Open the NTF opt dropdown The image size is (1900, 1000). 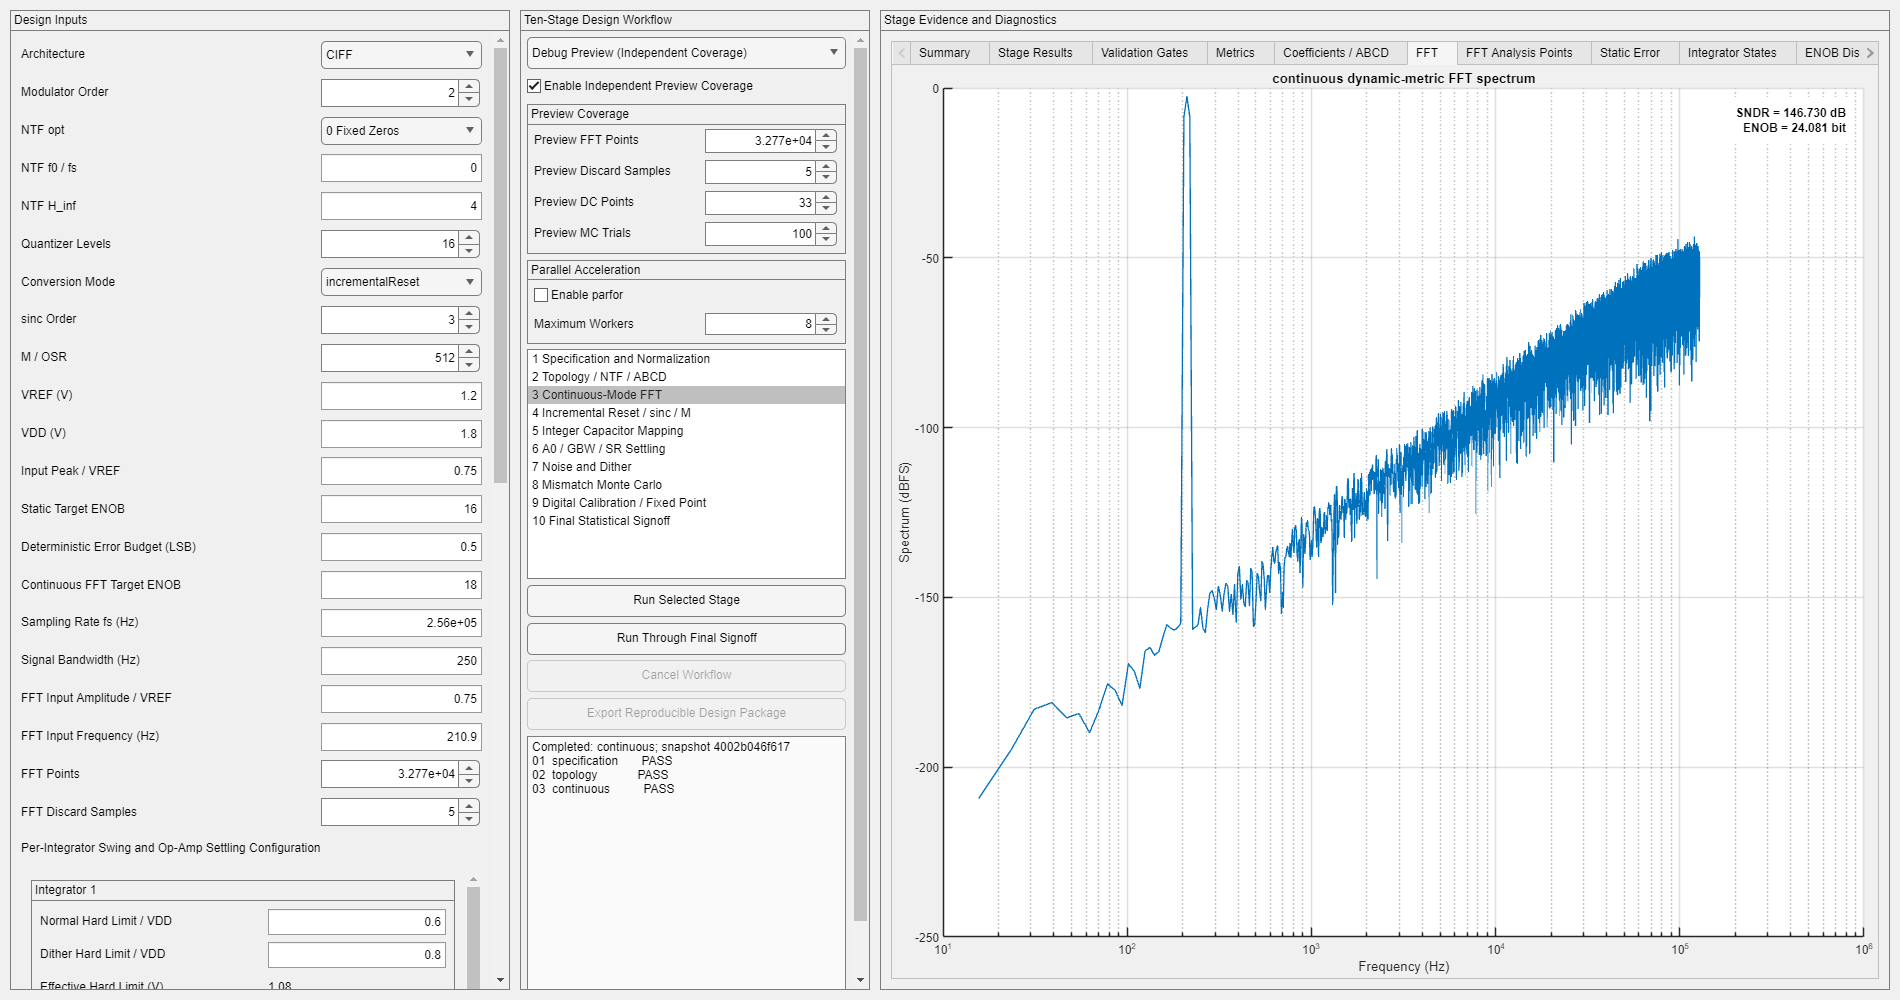[401, 131]
